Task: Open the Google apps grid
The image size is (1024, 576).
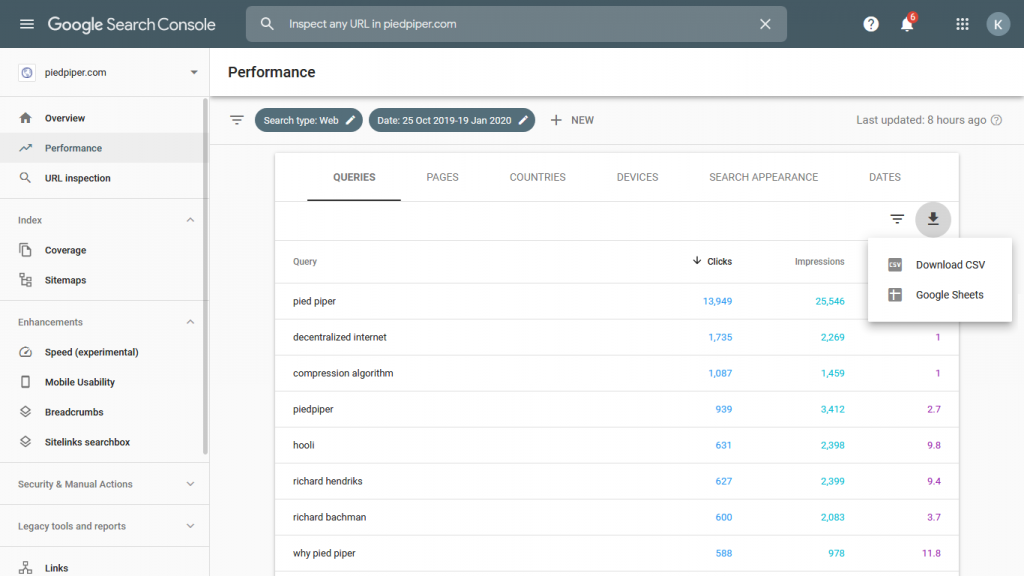Action: click(962, 24)
